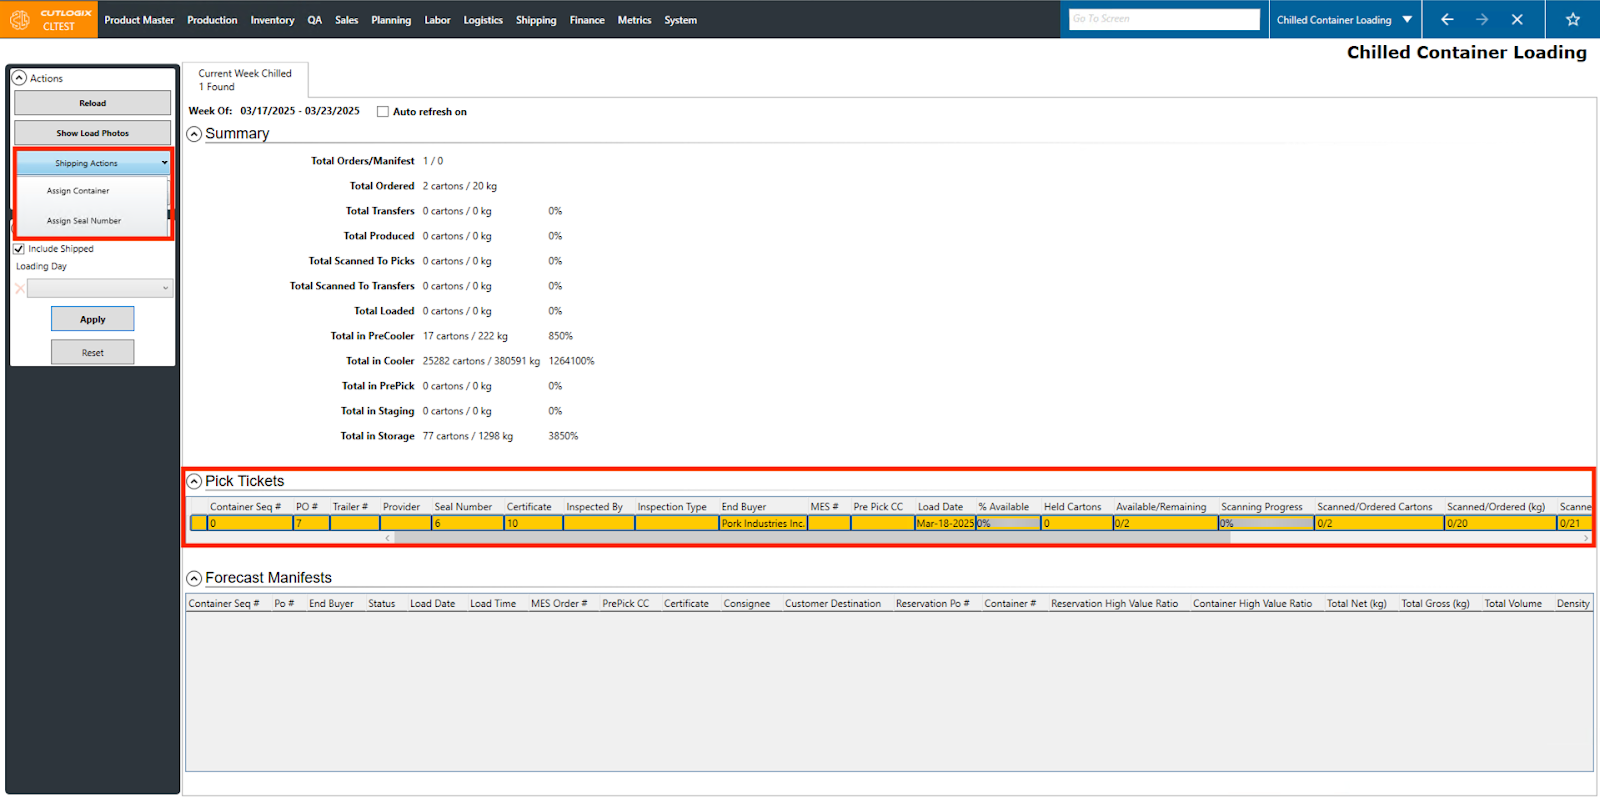Open the Loading Day dropdown
The image size is (1600, 798).
(100, 289)
